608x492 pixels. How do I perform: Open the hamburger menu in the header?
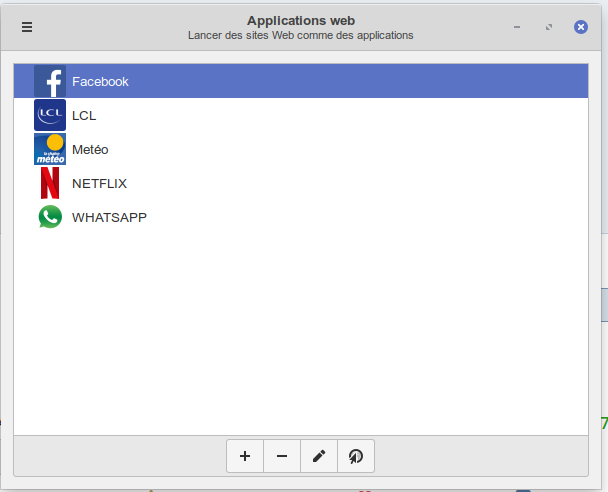[27, 27]
